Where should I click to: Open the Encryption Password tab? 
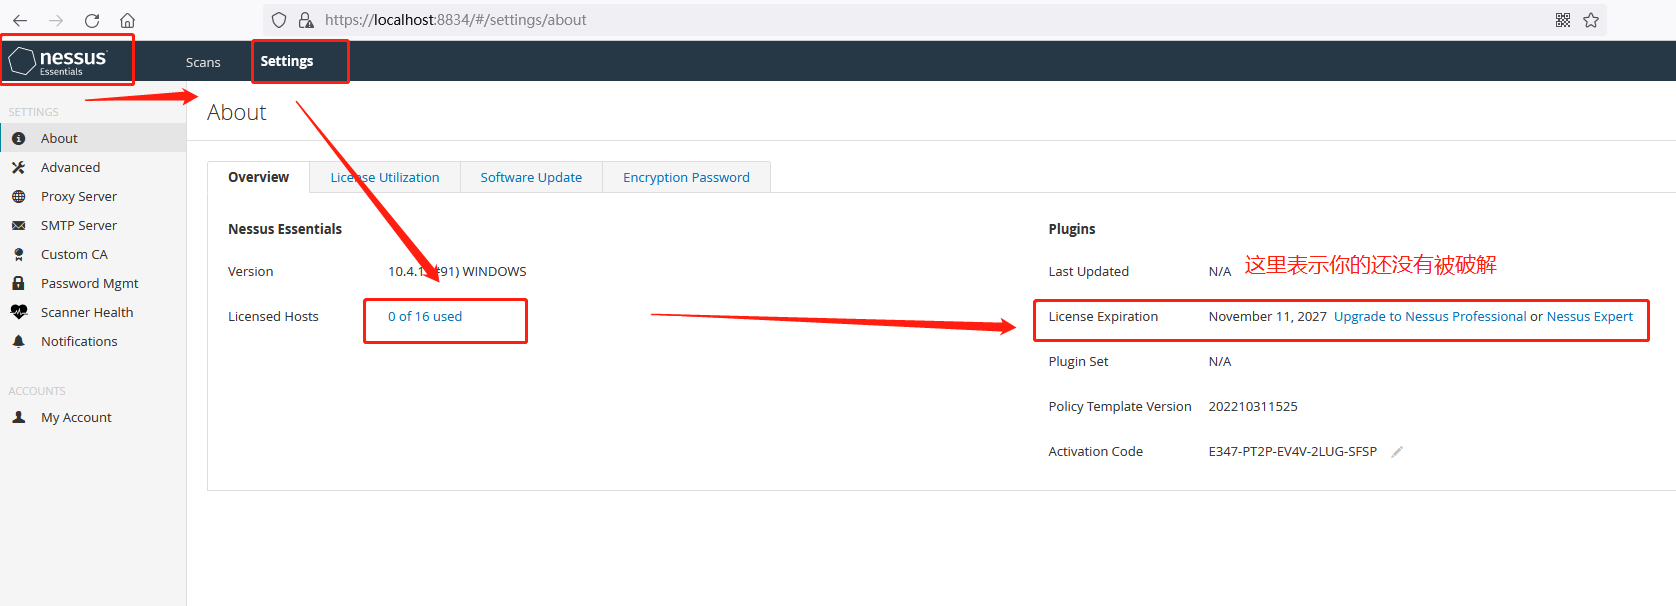(686, 177)
